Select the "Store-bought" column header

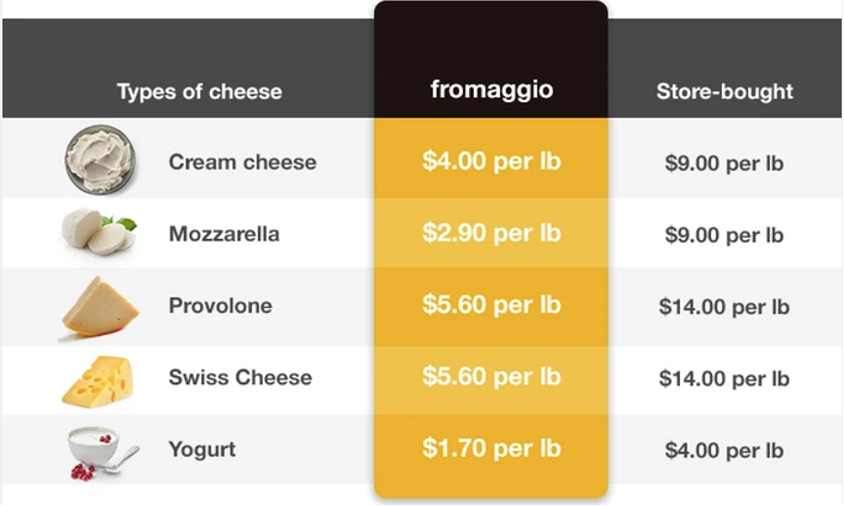(x=724, y=92)
